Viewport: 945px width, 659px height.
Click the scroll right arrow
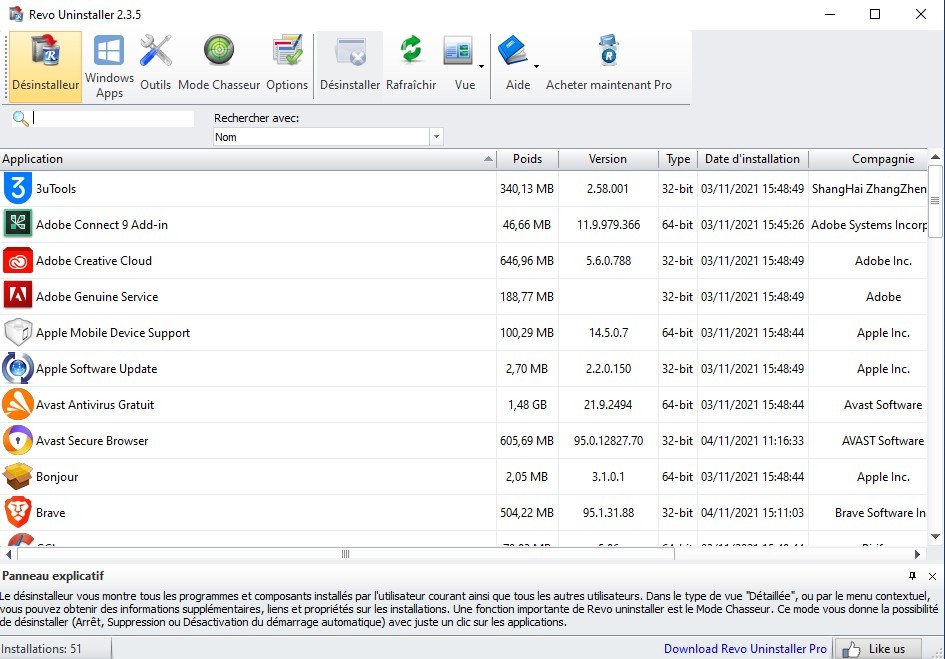(x=917, y=554)
